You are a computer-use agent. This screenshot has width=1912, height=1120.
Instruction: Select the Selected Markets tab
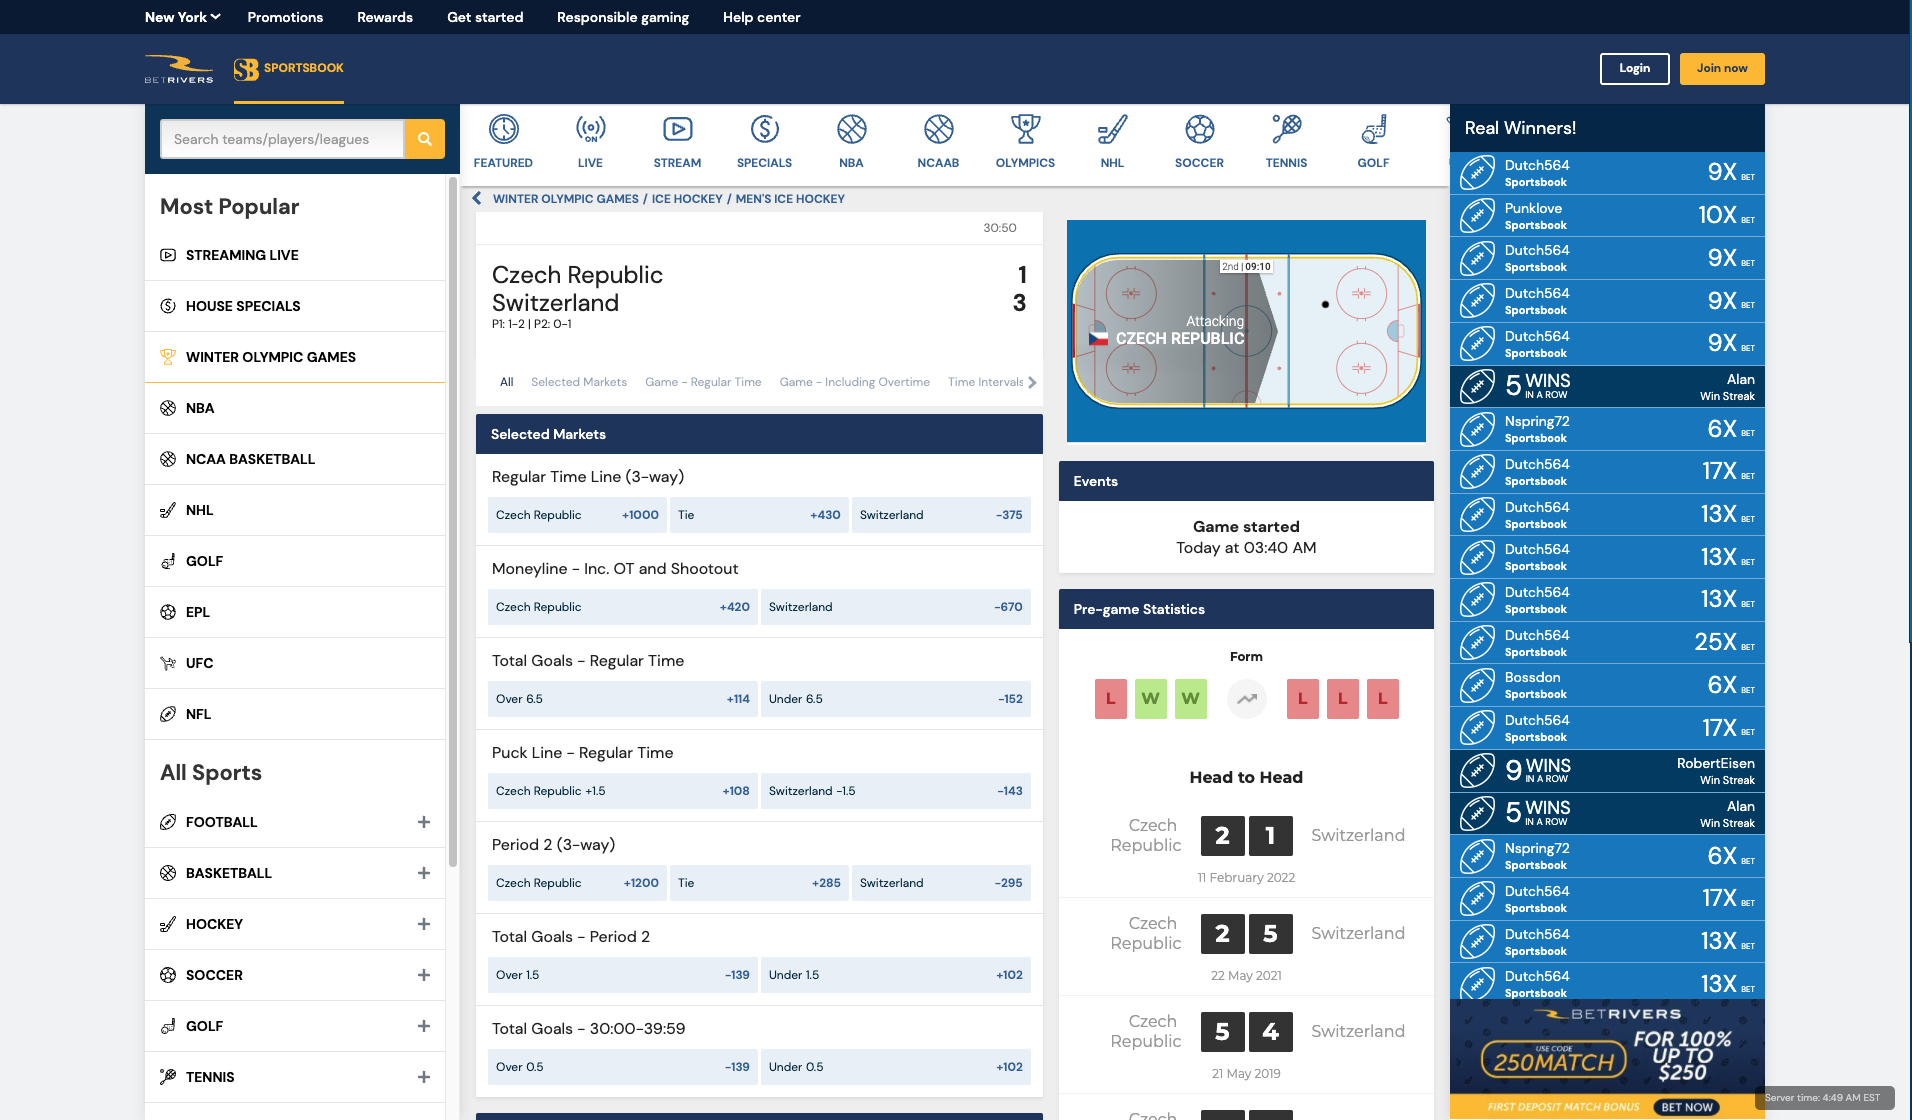(x=579, y=382)
